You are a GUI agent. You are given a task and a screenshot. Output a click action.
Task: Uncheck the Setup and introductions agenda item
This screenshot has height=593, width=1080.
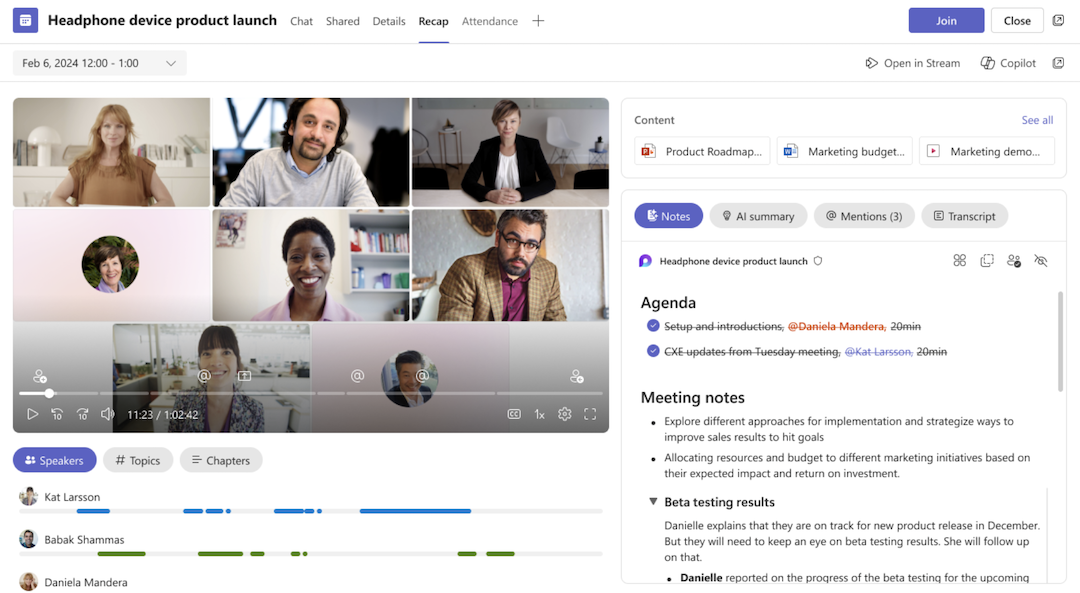click(653, 326)
